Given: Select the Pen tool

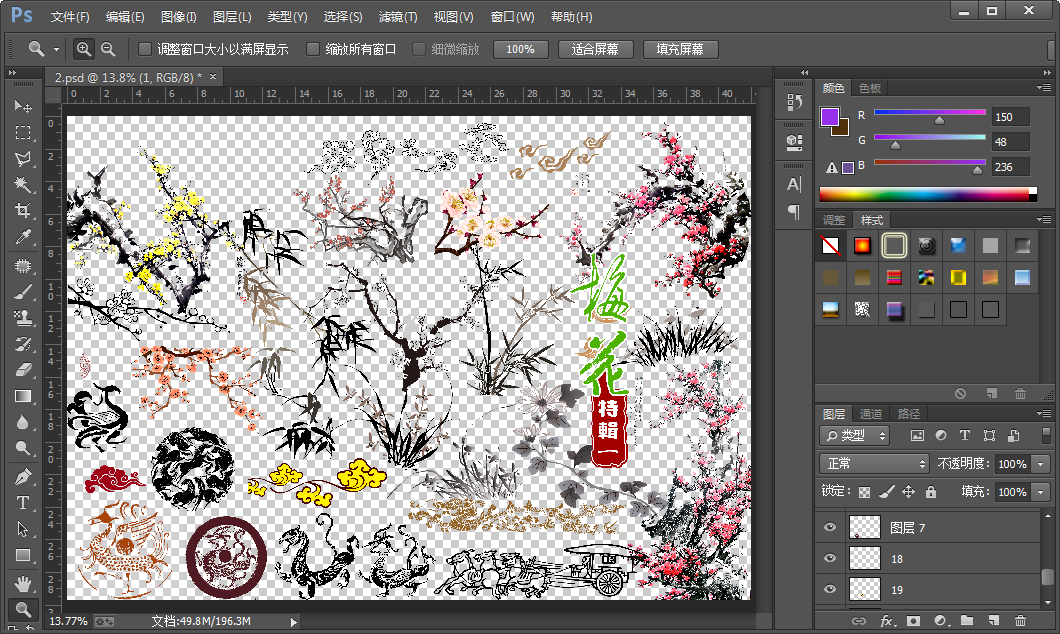Looking at the screenshot, I should pos(22,477).
